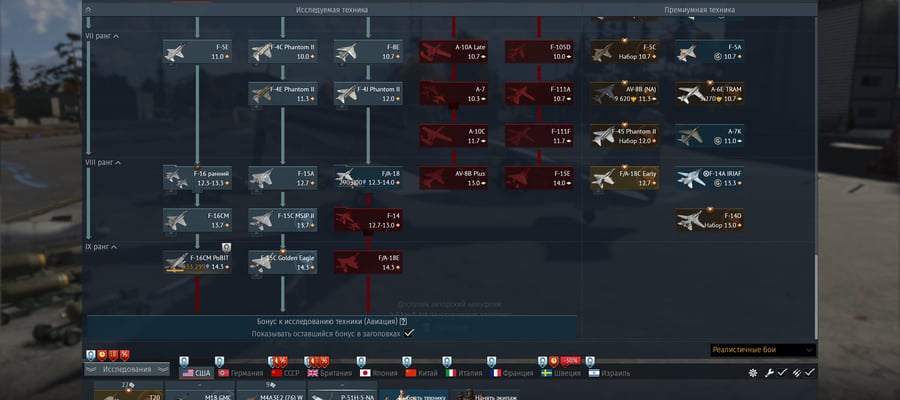Switch to the Британия nation tab
900x400 pixels.
pyautogui.click(x=331, y=373)
